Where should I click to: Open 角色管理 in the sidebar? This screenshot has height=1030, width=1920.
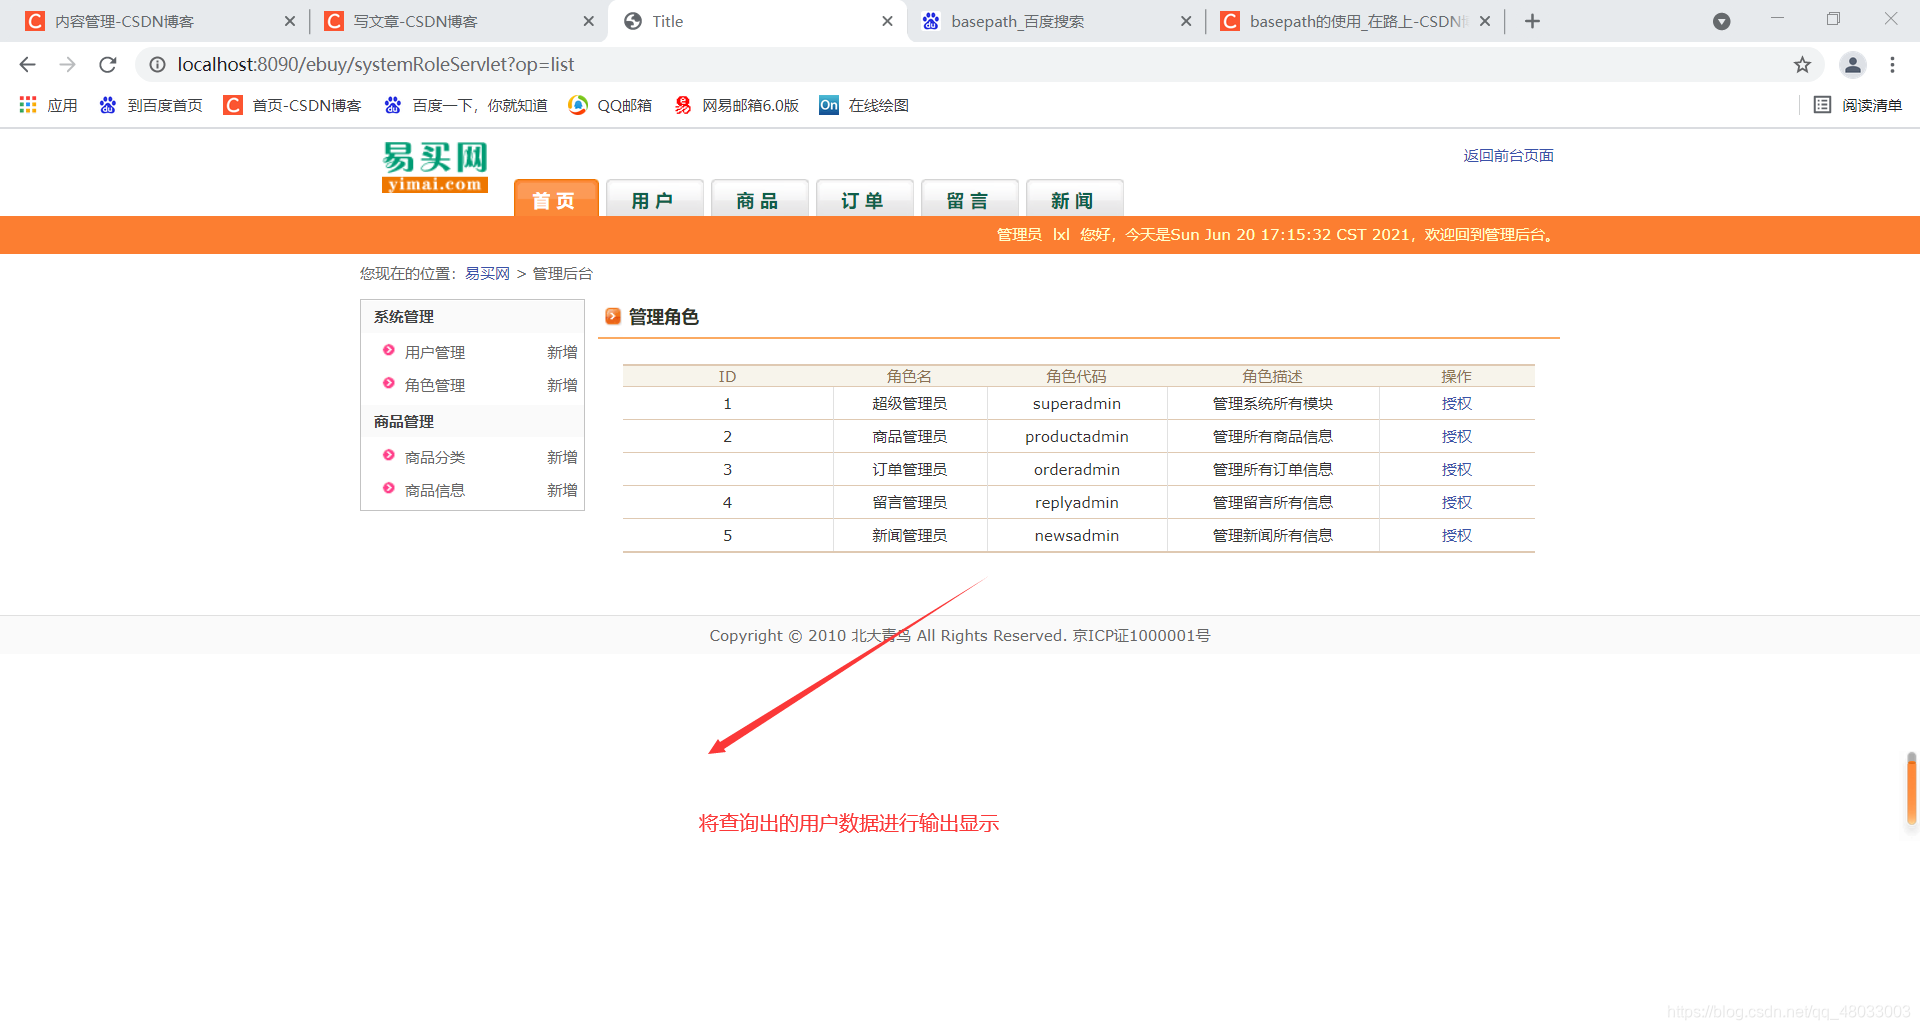tap(435, 385)
